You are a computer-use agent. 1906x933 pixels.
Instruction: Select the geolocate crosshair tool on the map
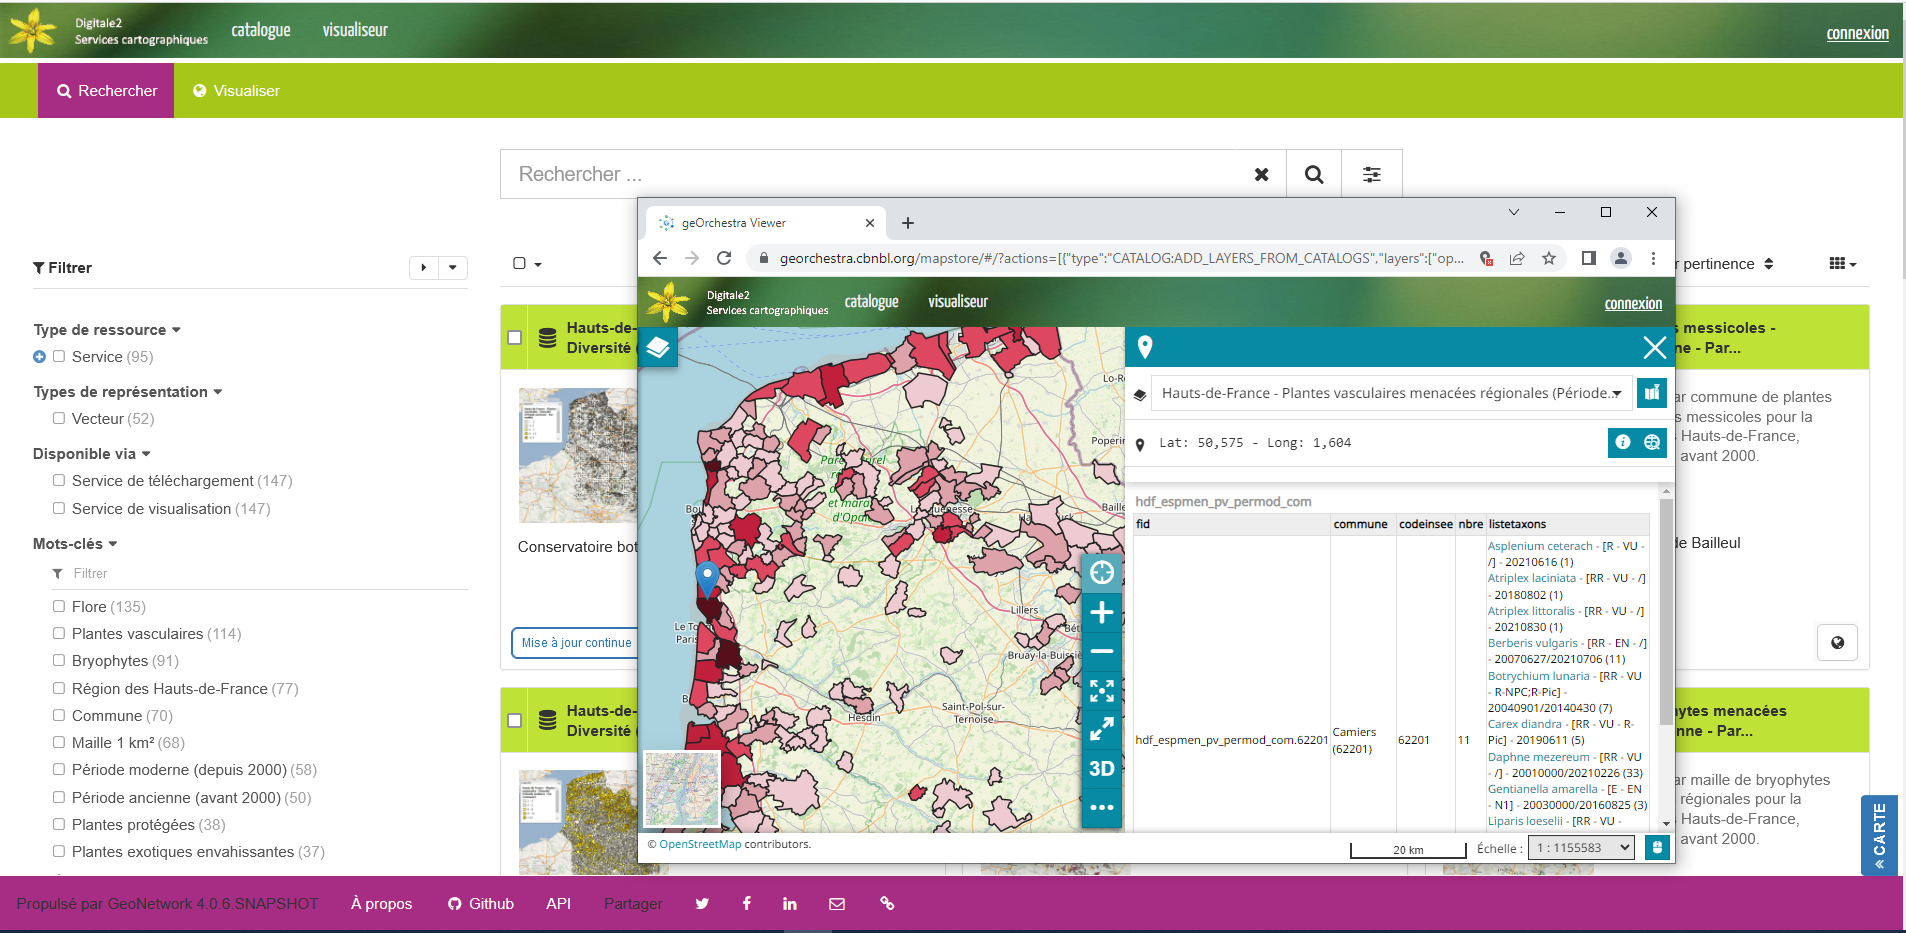click(x=1101, y=573)
